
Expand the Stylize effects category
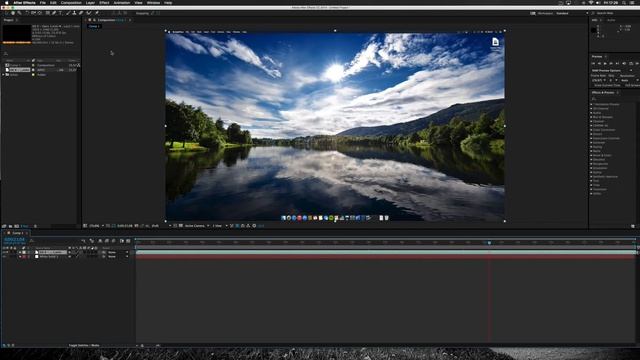(x=591, y=172)
